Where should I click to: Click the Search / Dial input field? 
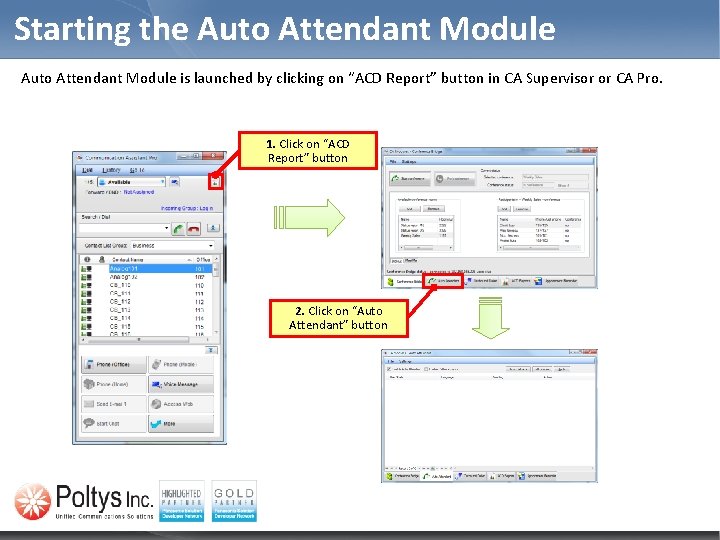[122, 228]
